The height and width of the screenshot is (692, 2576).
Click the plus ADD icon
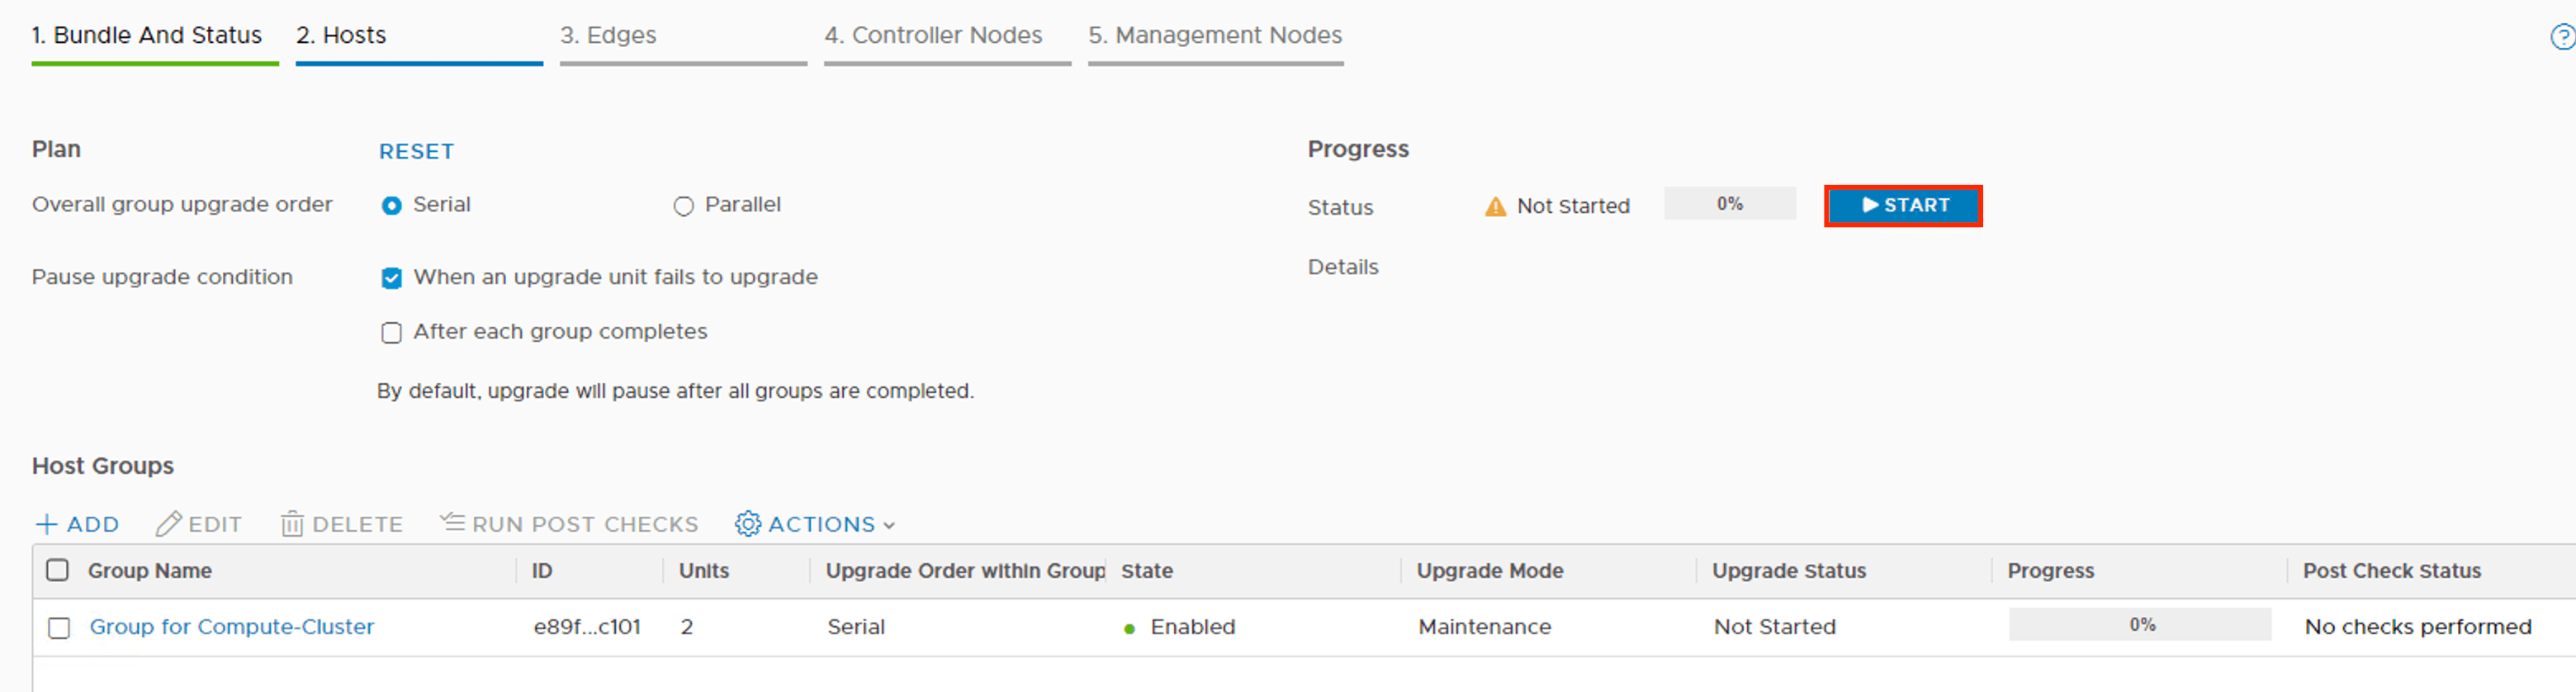pos(46,524)
